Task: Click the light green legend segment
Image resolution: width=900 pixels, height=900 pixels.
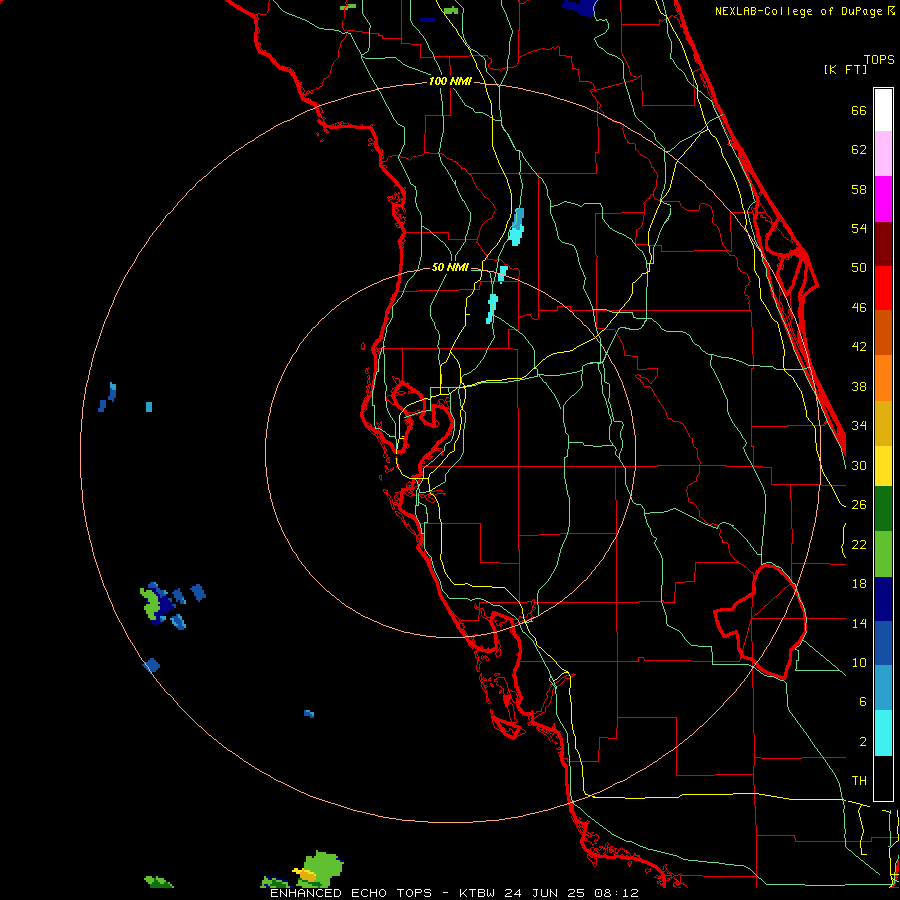Action: 883,554
